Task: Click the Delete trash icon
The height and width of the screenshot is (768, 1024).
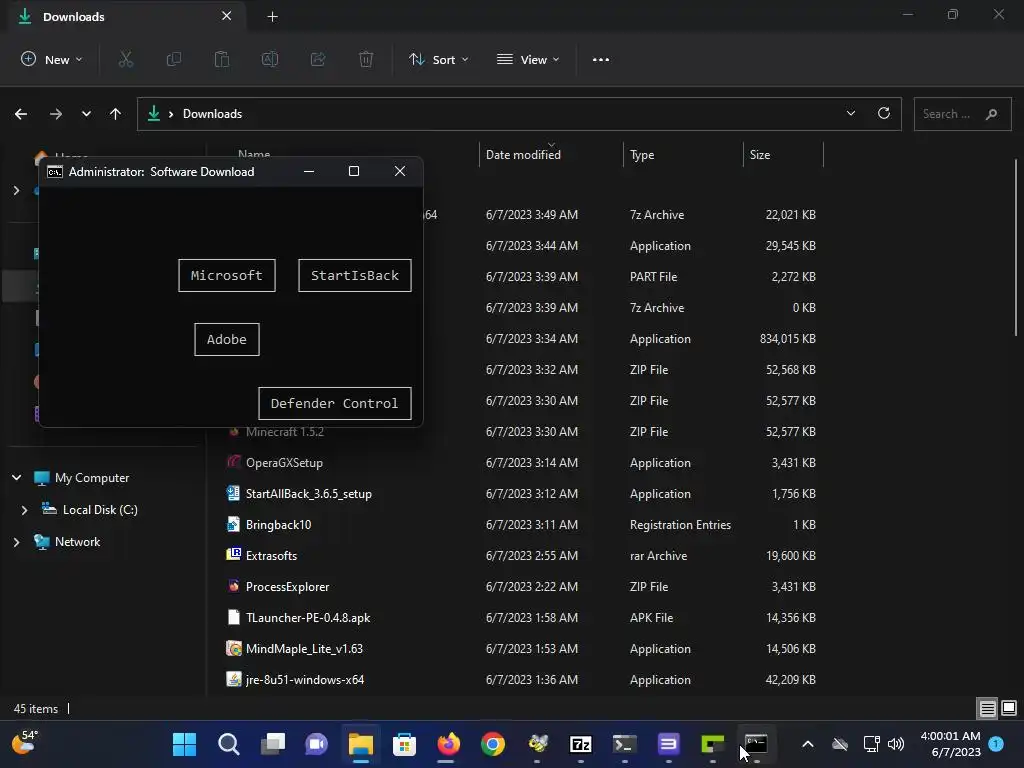Action: tap(366, 59)
